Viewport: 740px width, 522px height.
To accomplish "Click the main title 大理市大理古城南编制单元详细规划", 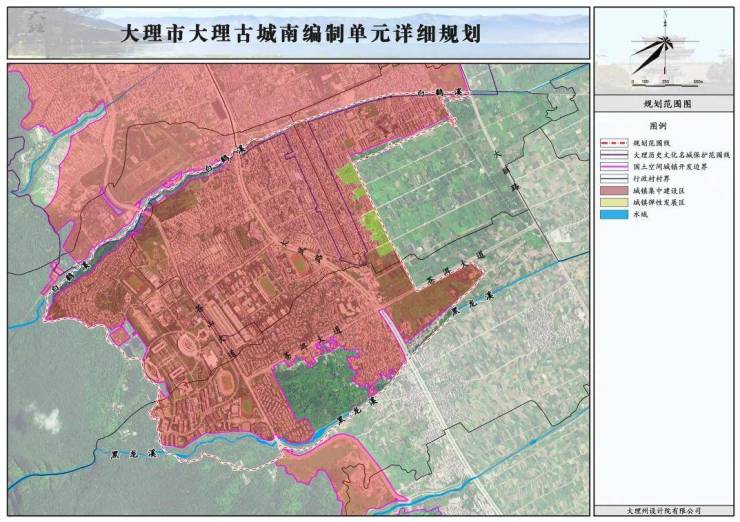I will tap(301, 34).
